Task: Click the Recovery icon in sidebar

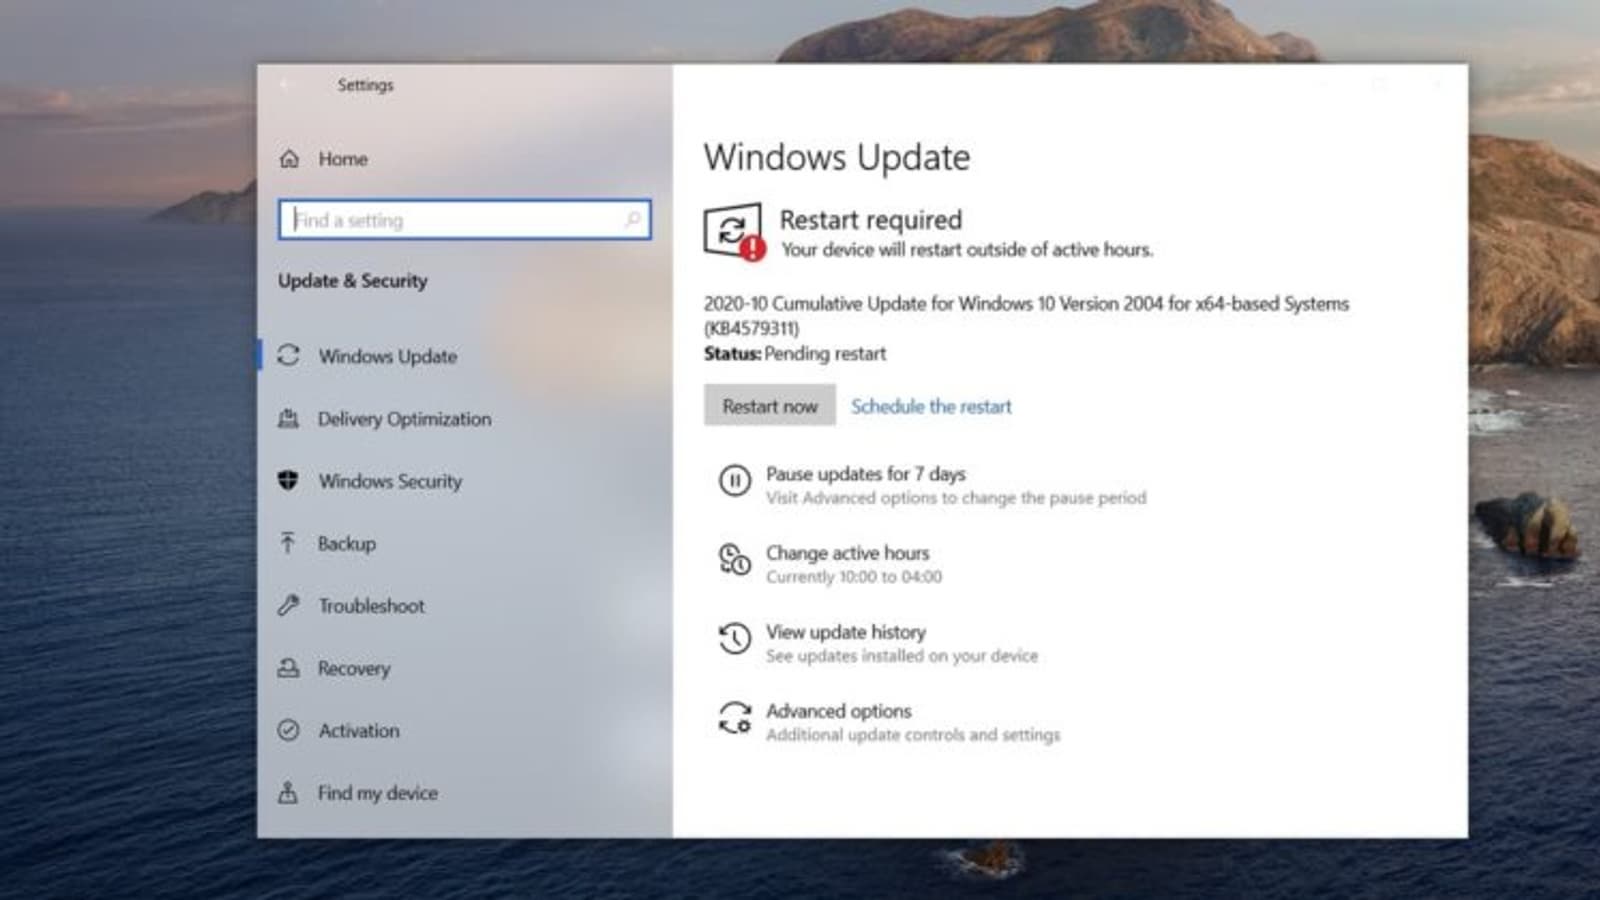Action: 288,667
